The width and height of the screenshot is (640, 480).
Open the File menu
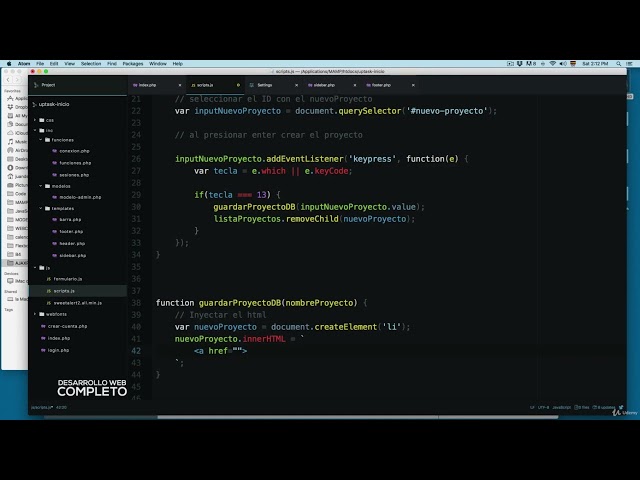click(x=40, y=64)
